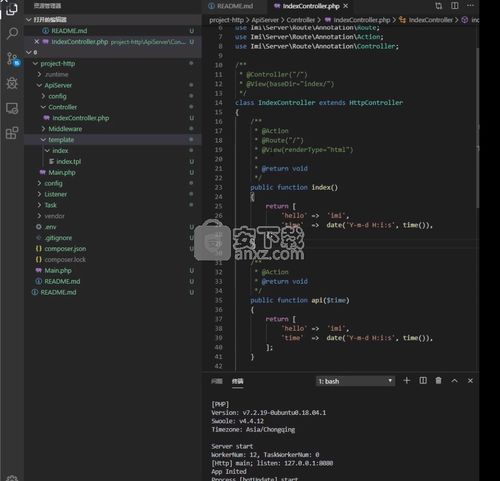
Task: Collapse the index folder under template
Action: pyautogui.click(x=113, y=151)
